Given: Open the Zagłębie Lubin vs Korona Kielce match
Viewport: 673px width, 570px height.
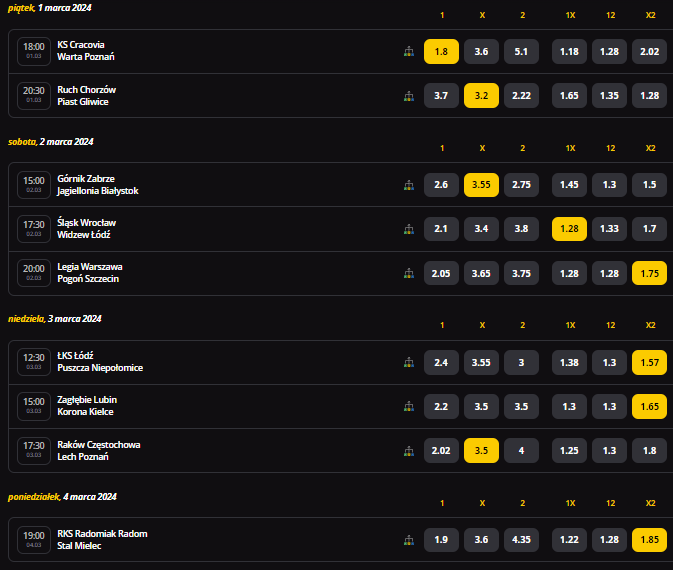Looking at the screenshot, I should point(87,406).
